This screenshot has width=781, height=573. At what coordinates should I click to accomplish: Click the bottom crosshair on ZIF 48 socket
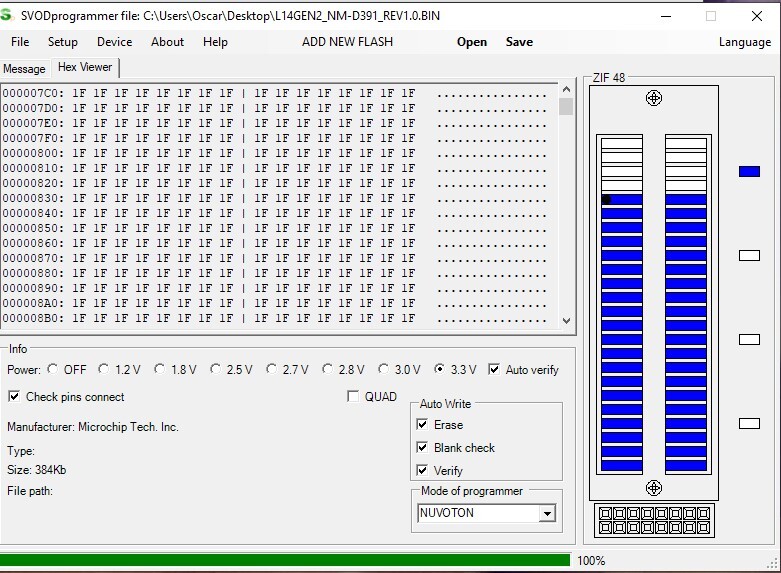pos(654,488)
